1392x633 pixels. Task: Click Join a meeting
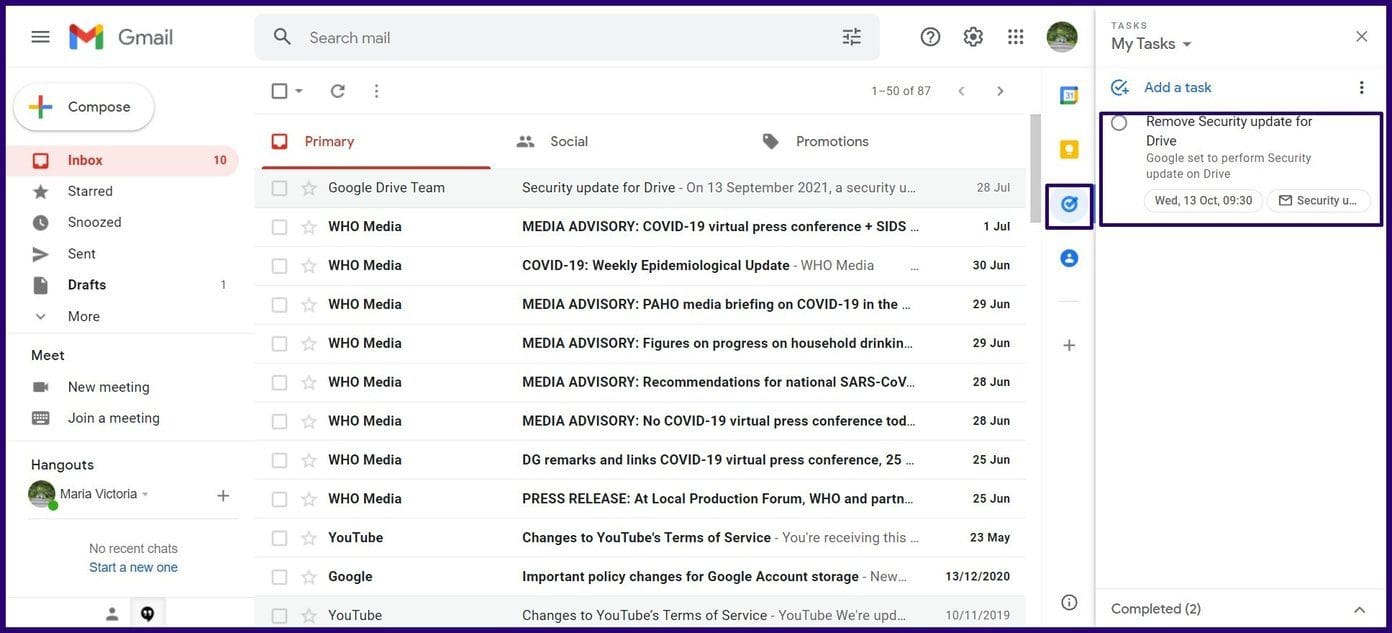pos(113,418)
